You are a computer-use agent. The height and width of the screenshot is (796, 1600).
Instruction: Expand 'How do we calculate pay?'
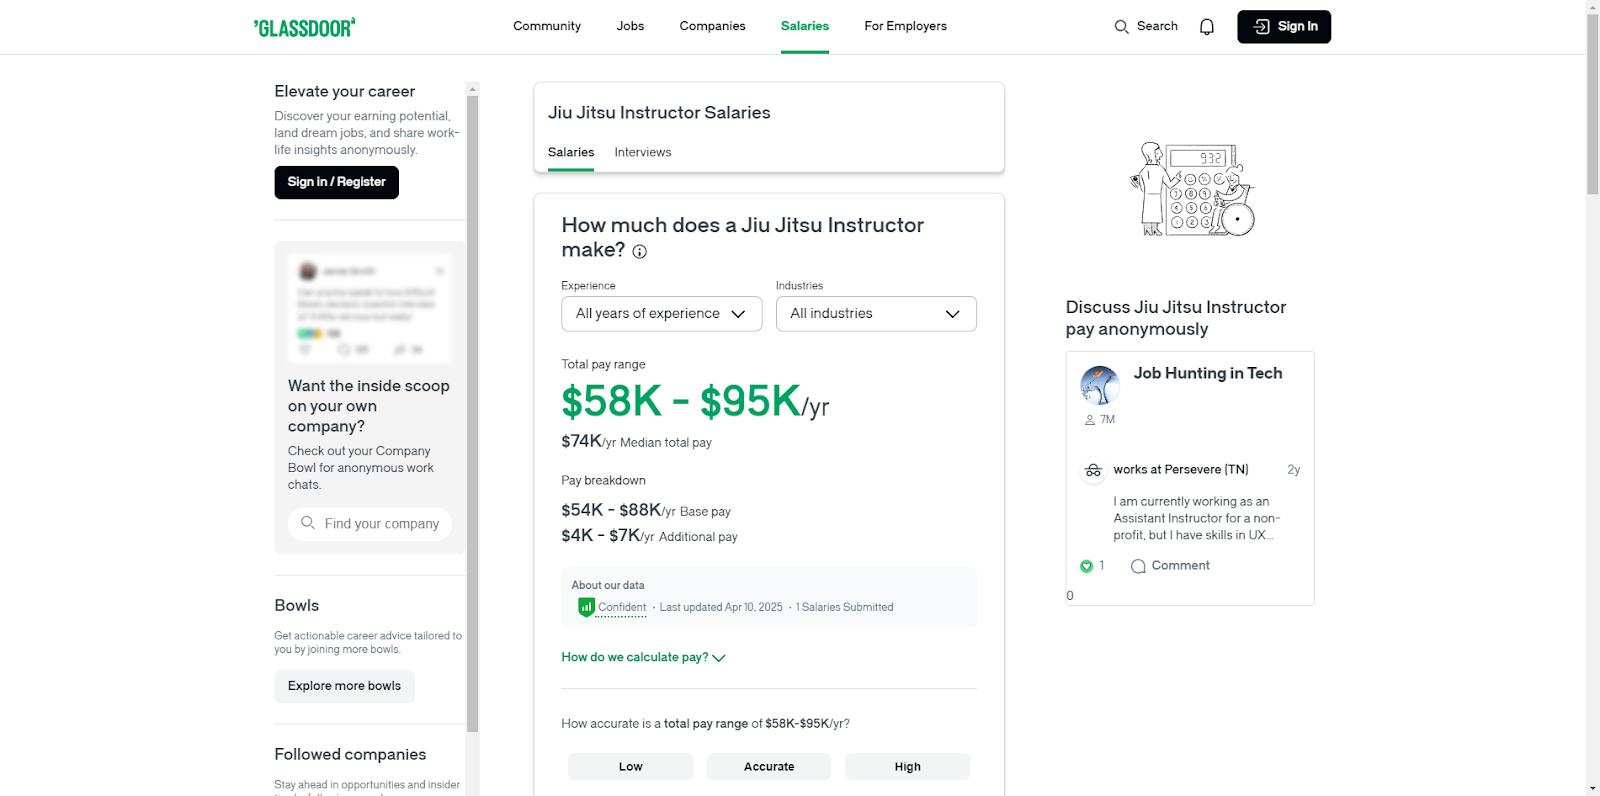coord(643,657)
